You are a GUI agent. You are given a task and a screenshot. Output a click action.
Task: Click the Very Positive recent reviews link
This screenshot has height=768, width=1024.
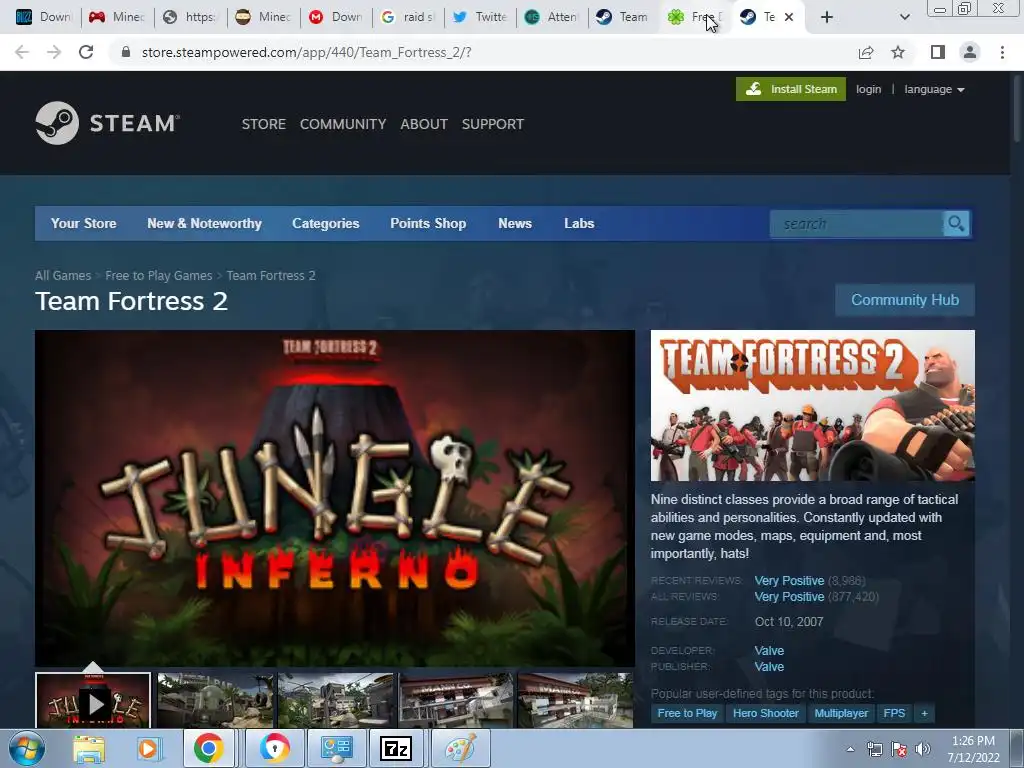point(789,581)
